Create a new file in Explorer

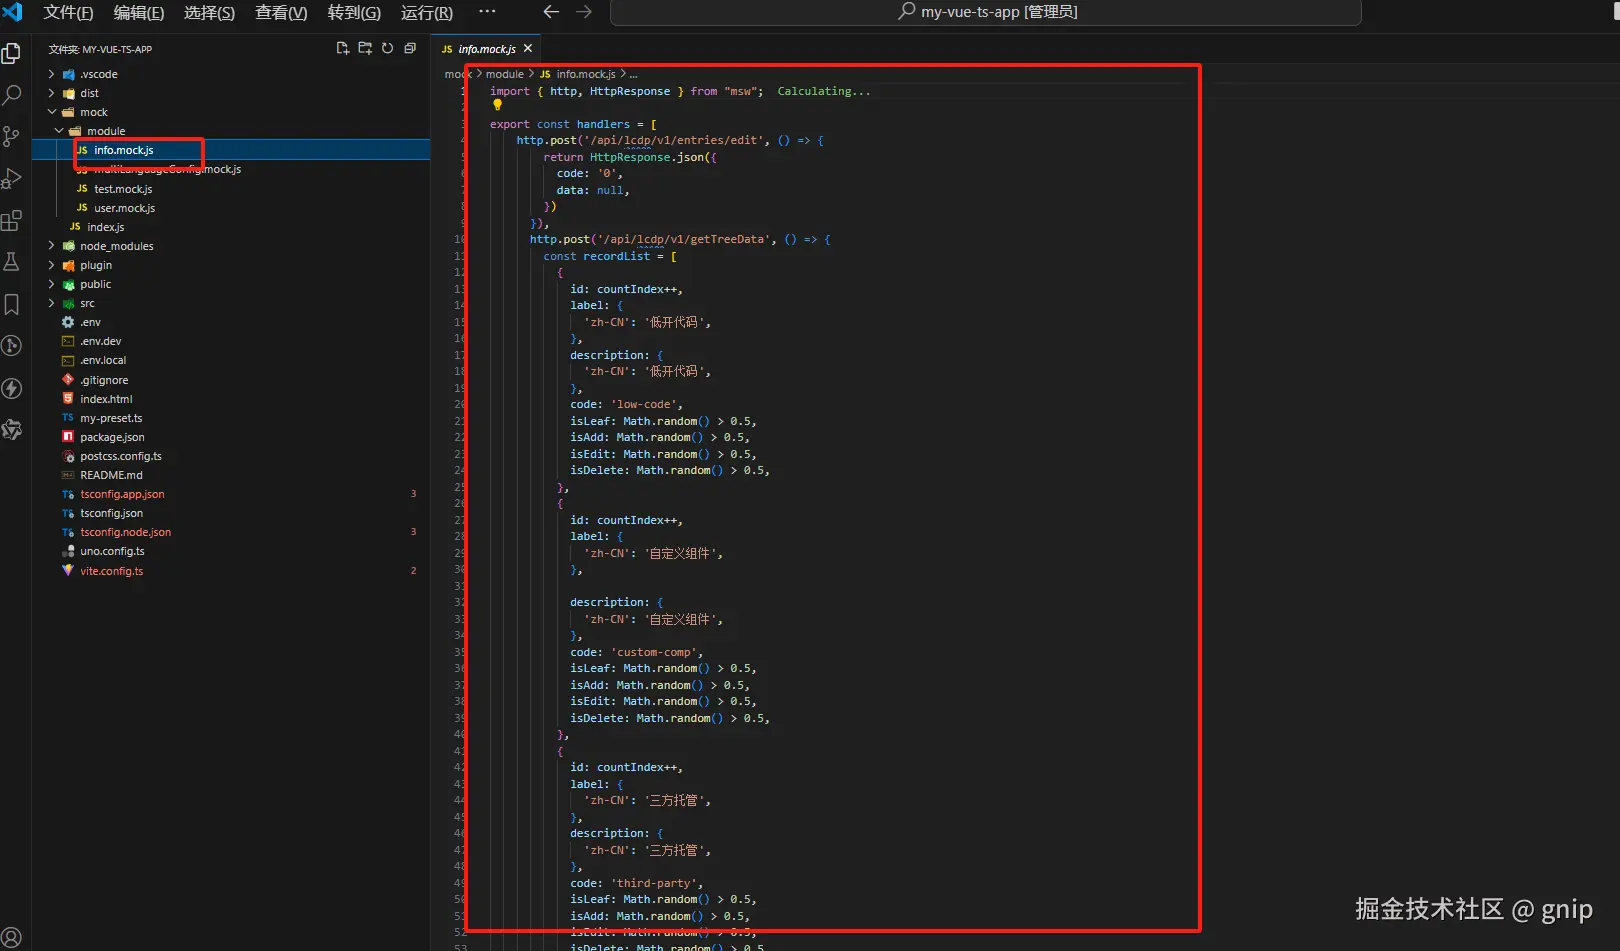click(x=342, y=48)
